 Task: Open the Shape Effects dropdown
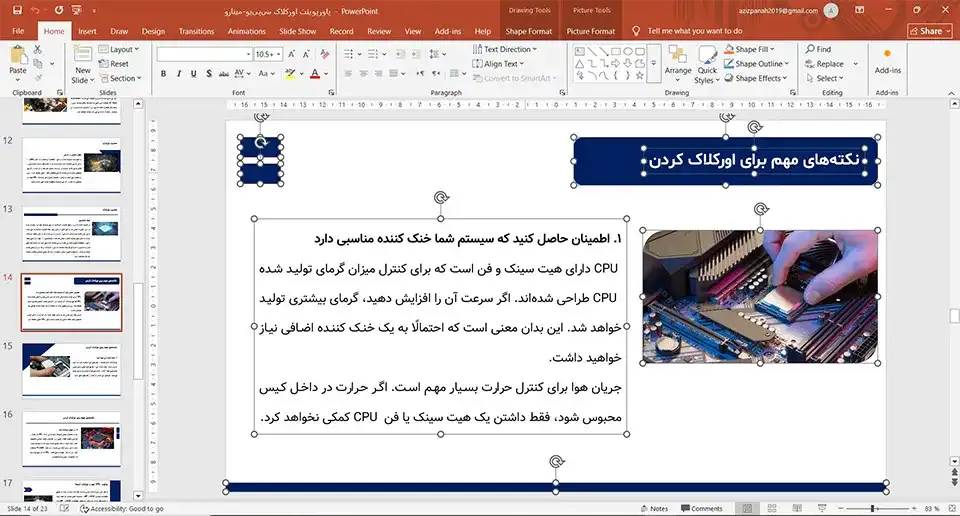click(756, 78)
